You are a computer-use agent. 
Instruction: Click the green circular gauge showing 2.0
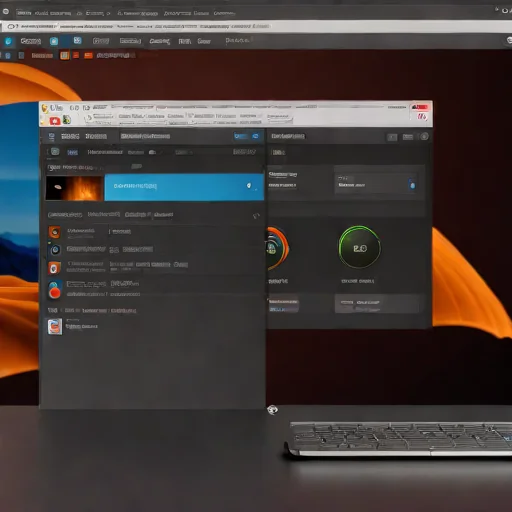coord(360,248)
